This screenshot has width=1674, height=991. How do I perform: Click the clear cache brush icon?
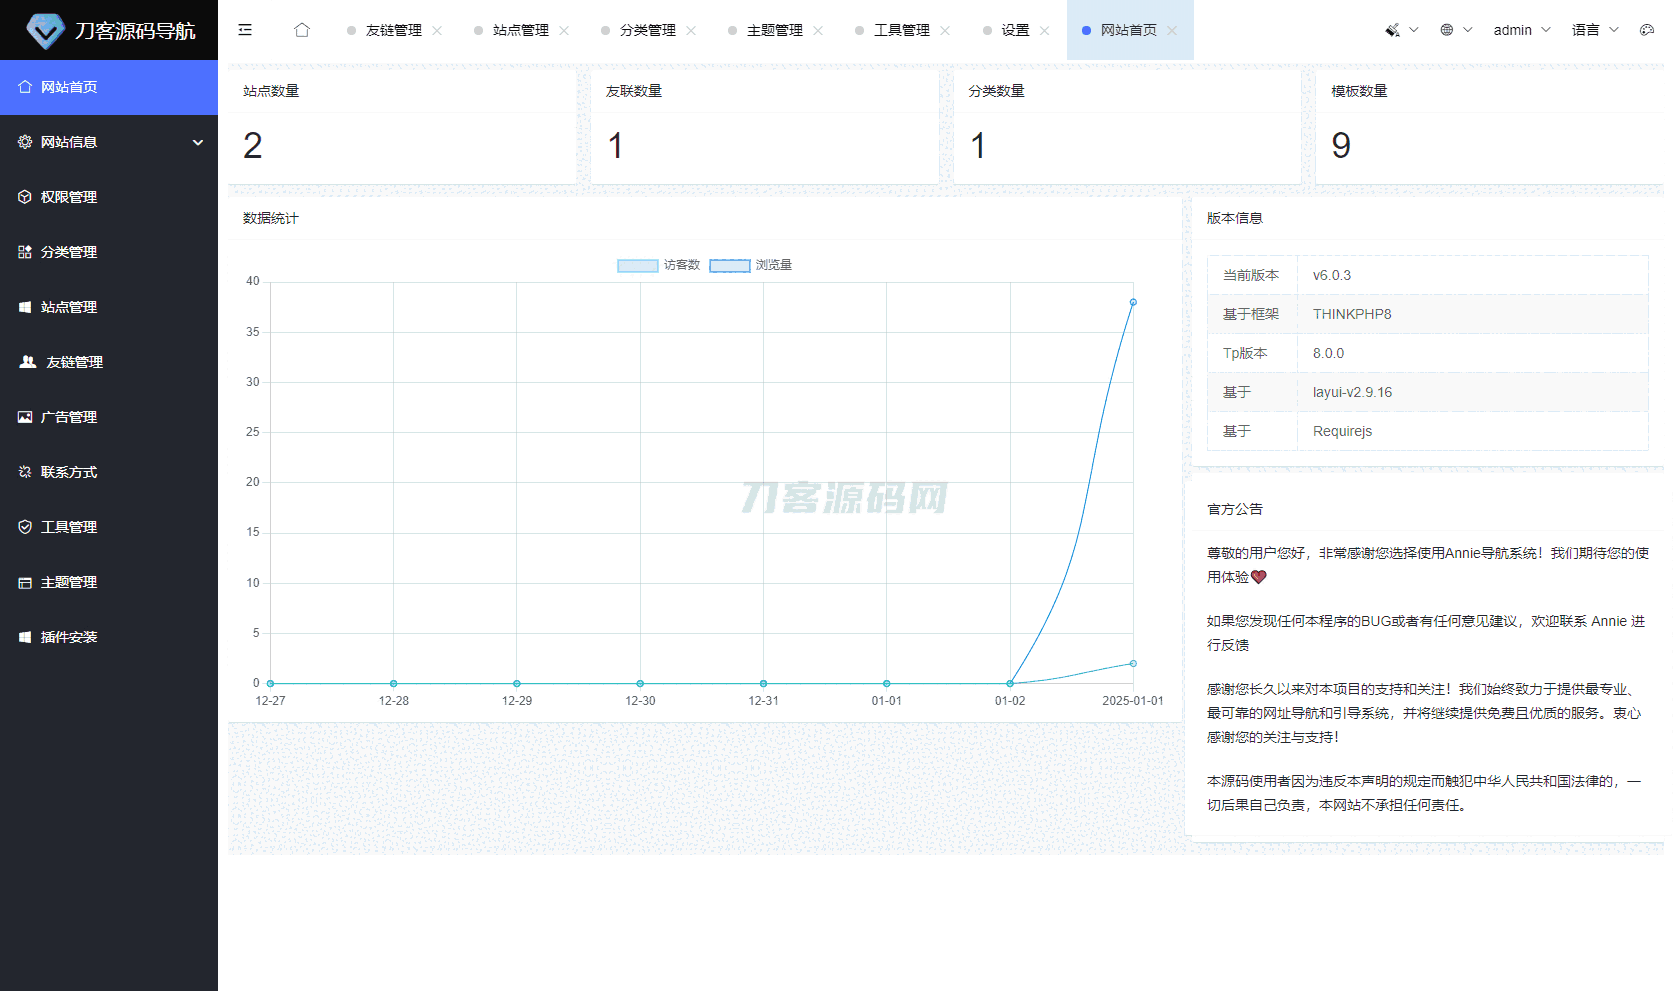click(1392, 30)
